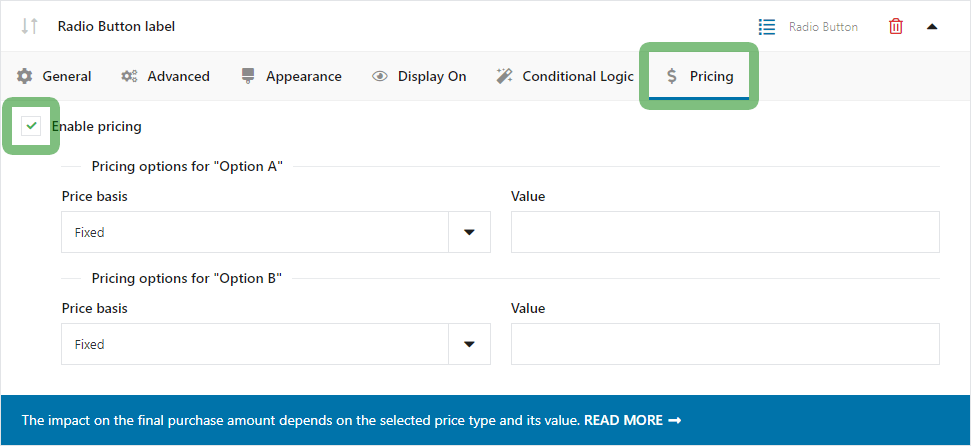Viewport: 971px width, 446px height.
Task: Click the cogs icon beside Advanced
Action: pos(129,76)
